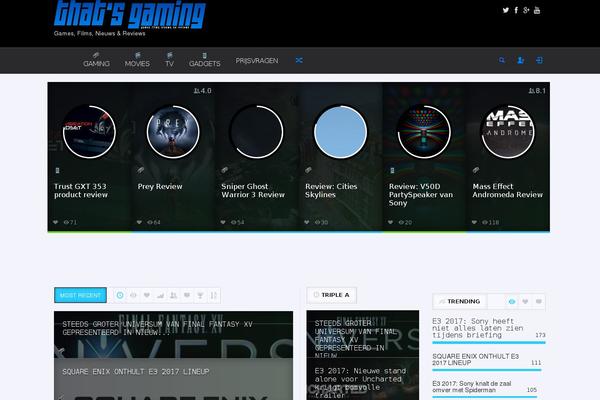600x400 pixels.
Task: Sort posts by rating bar-chart icon
Action: pos(160,295)
